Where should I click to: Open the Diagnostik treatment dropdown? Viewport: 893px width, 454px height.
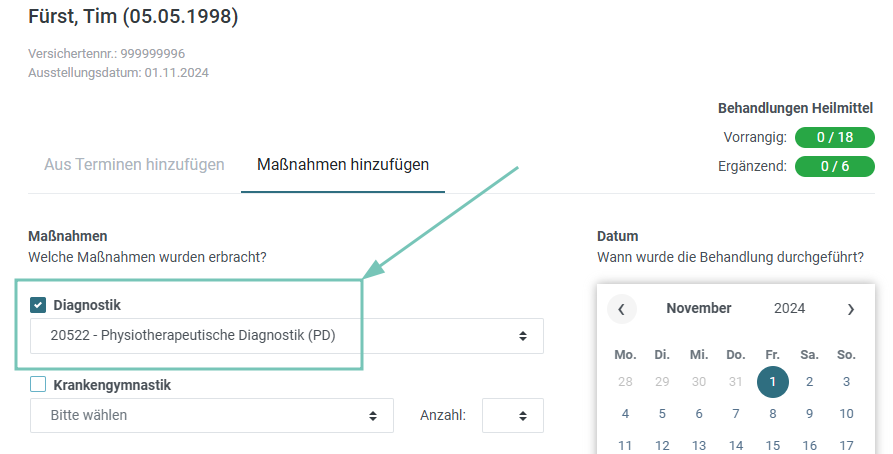[287, 336]
